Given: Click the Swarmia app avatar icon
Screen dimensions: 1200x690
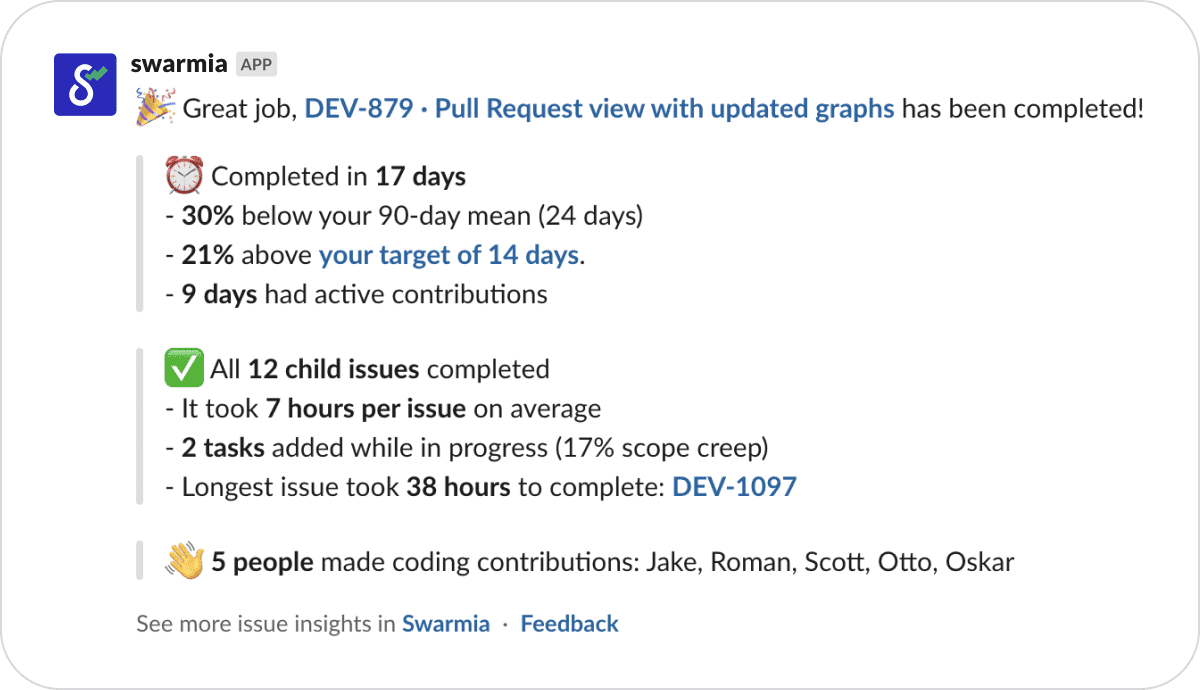Looking at the screenshot, I should 85,84.
